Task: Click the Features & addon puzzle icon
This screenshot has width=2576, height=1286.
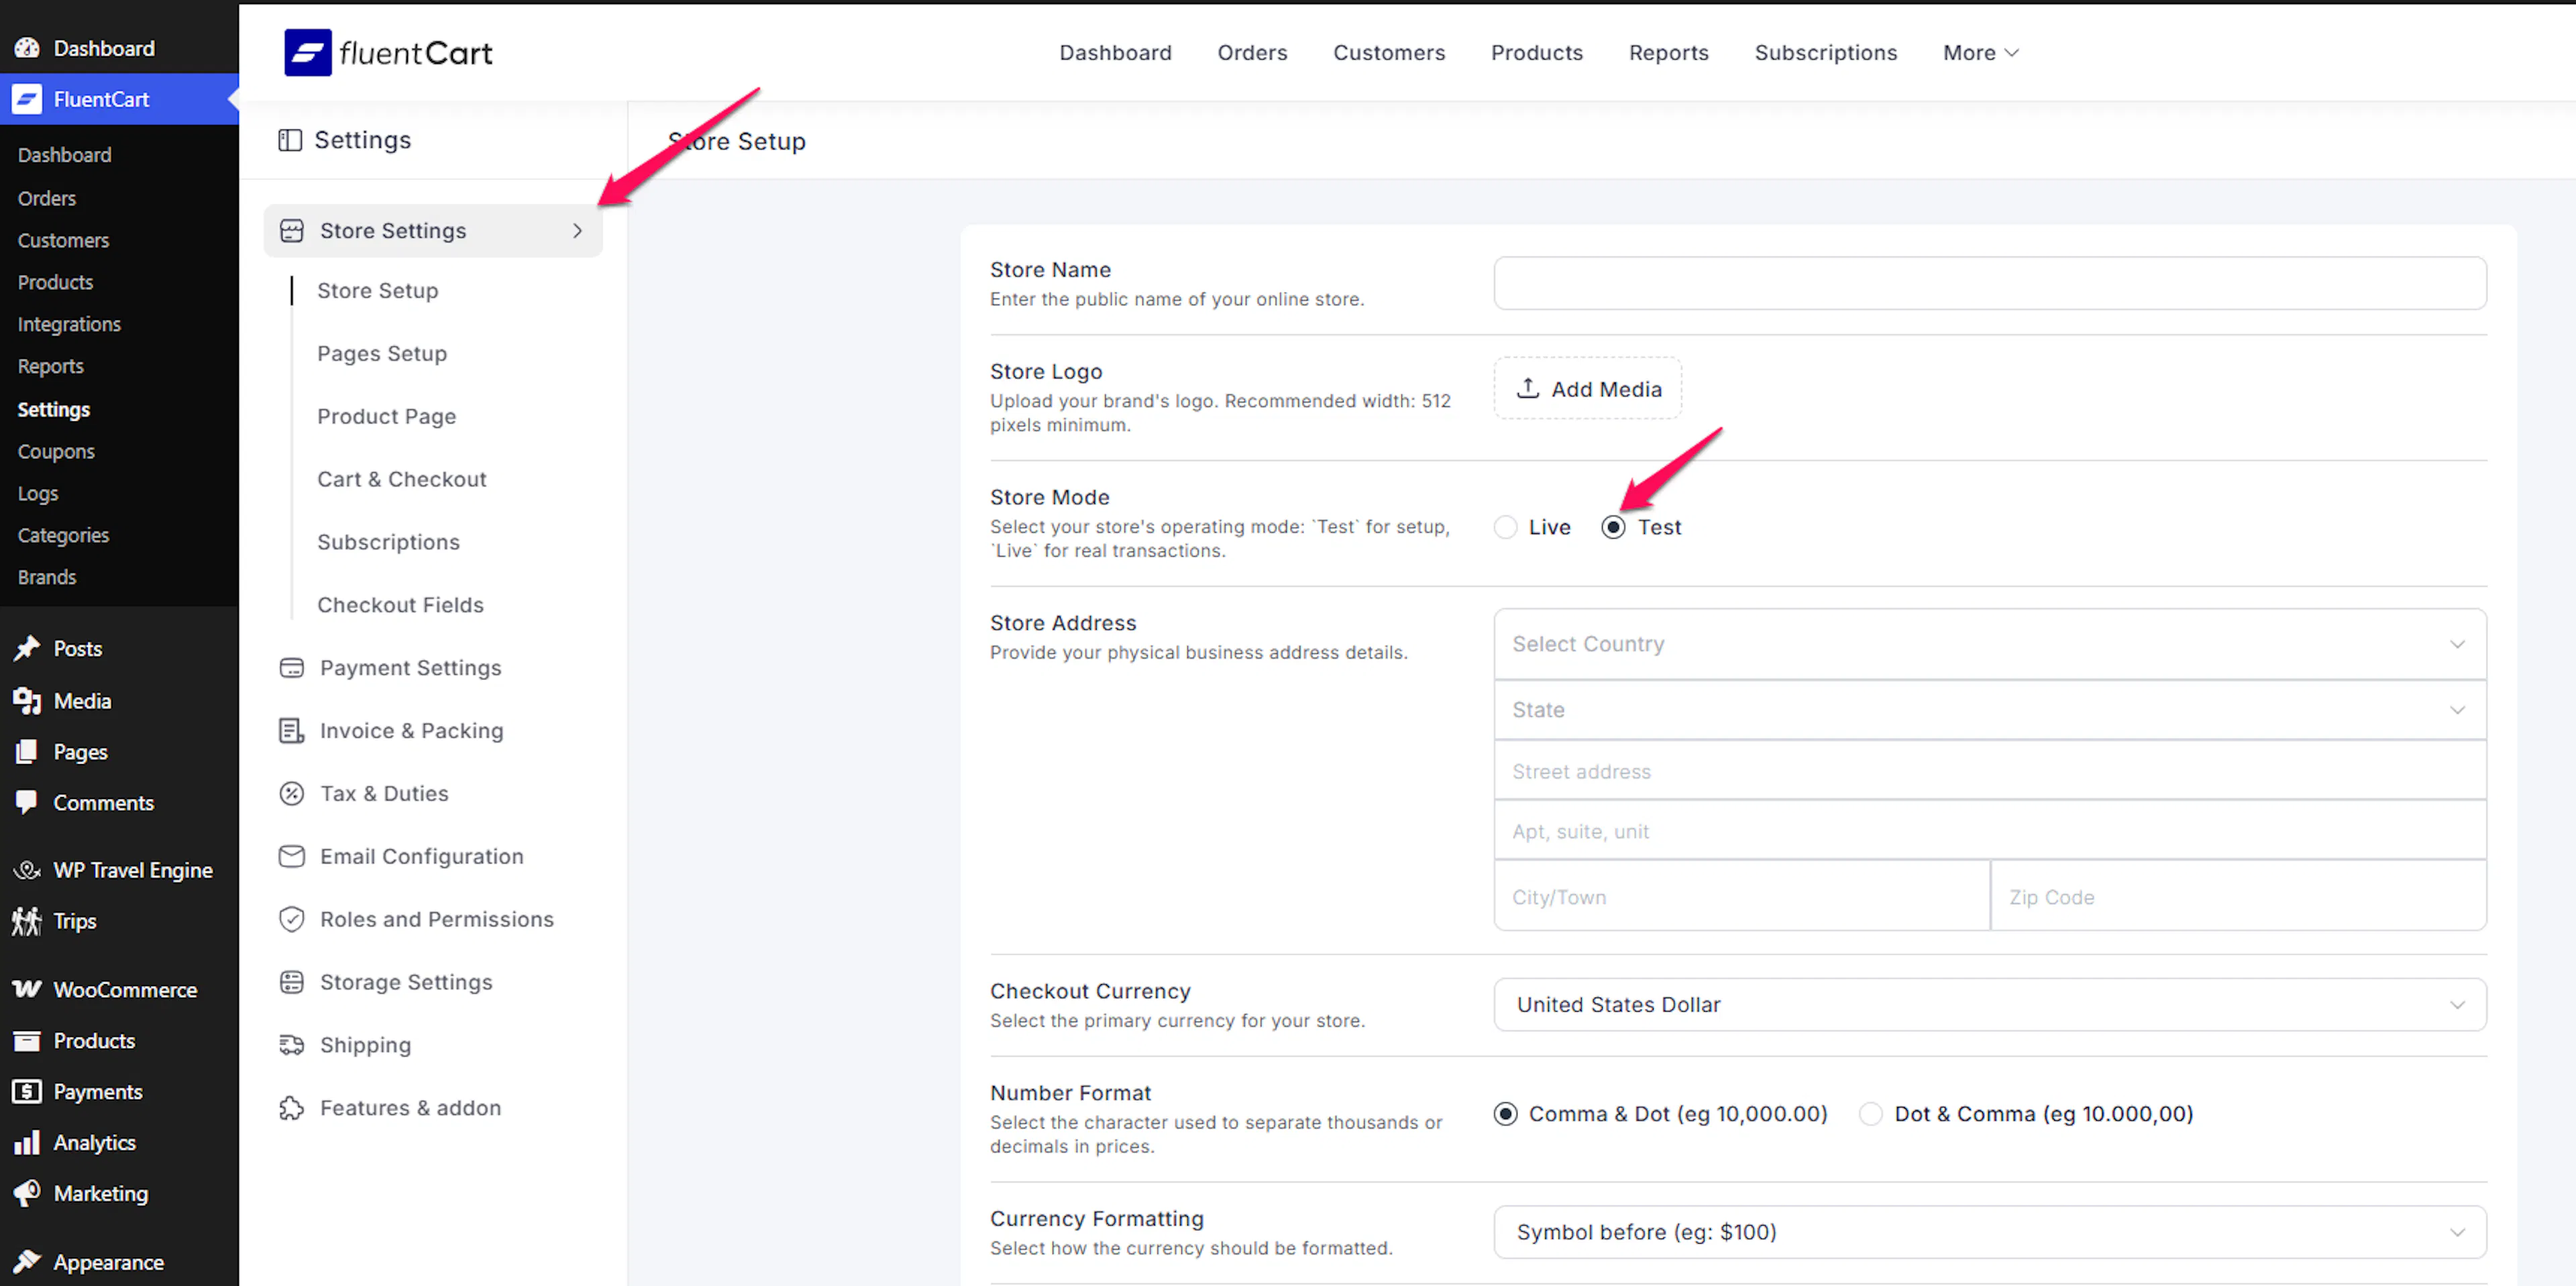Action: 291,1109
